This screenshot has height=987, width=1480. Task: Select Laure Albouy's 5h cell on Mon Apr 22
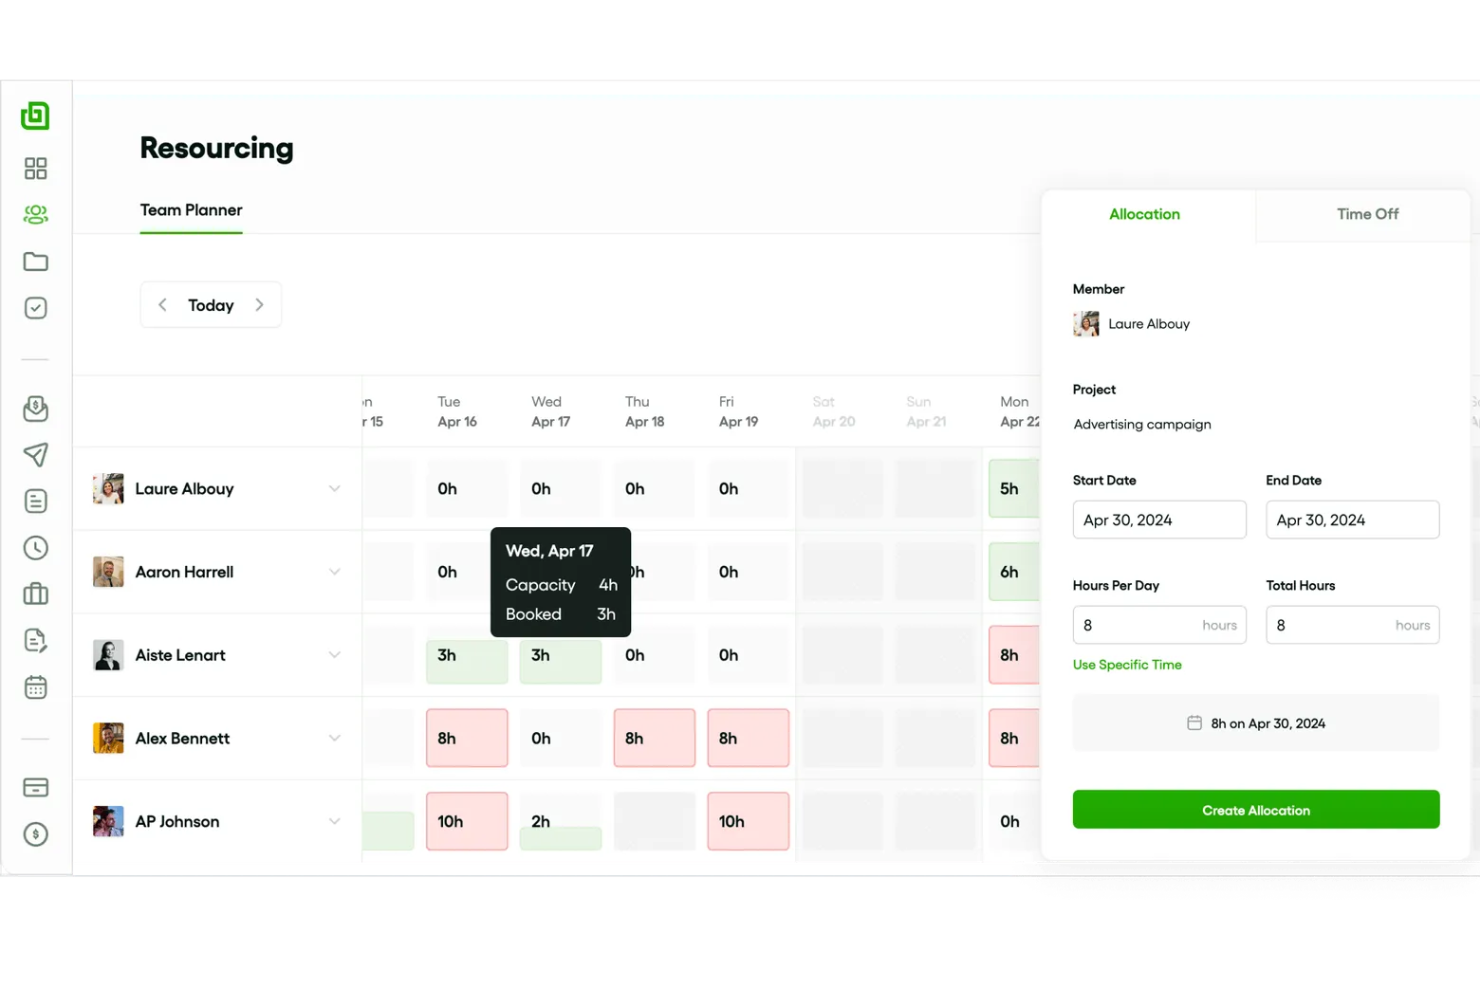tap(1014, 489)
